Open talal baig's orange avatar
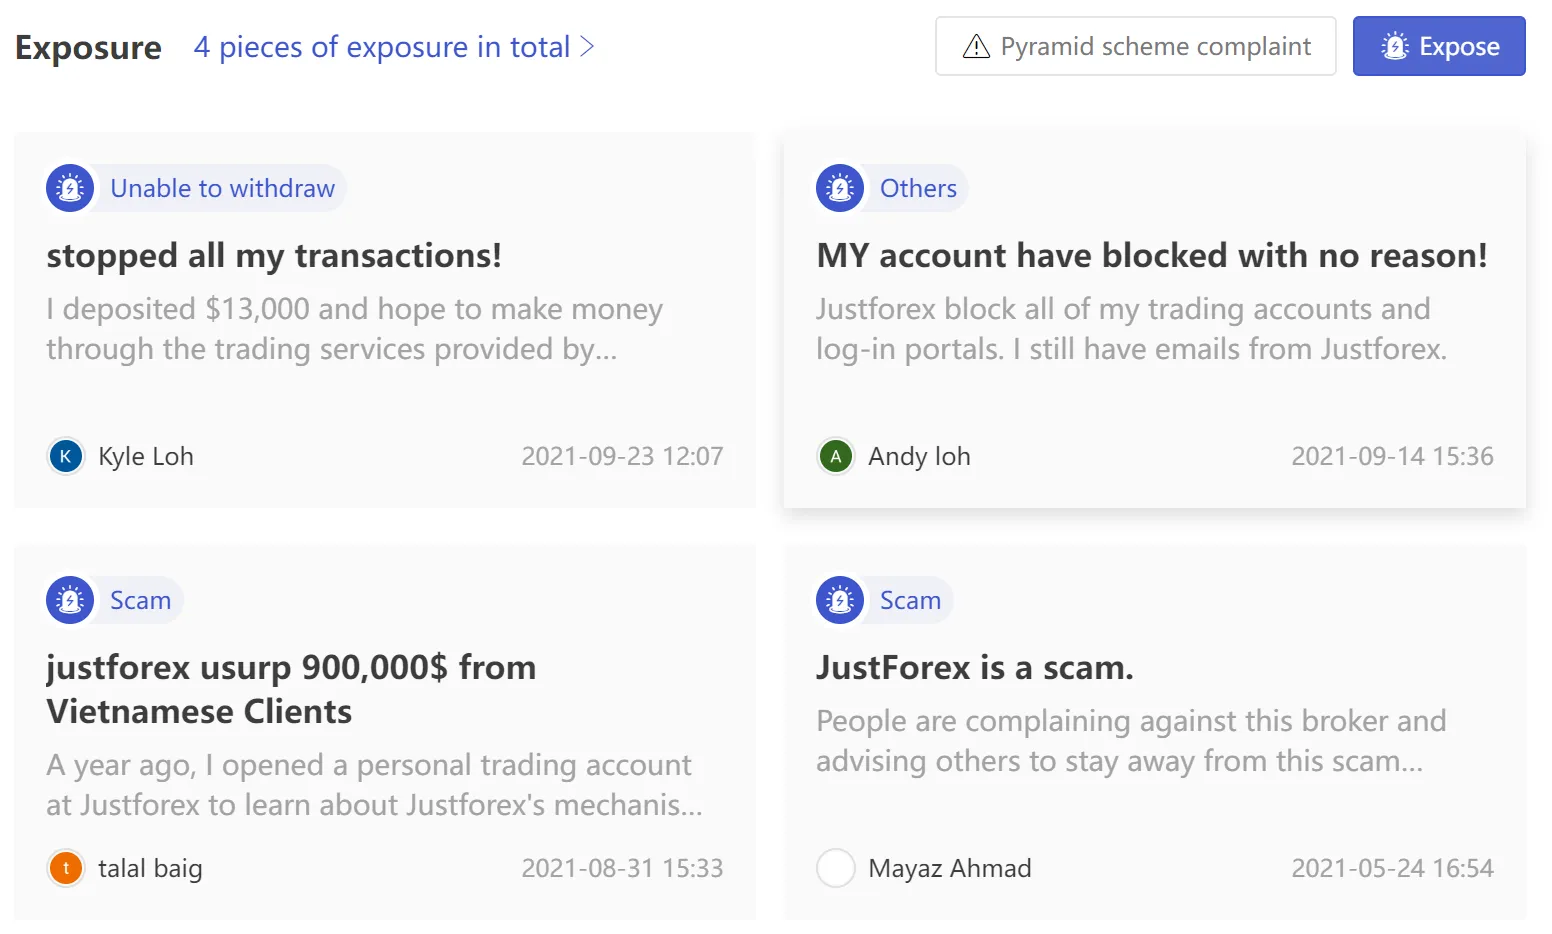This screenshot has height=934, width=1552. coord(66,868)
